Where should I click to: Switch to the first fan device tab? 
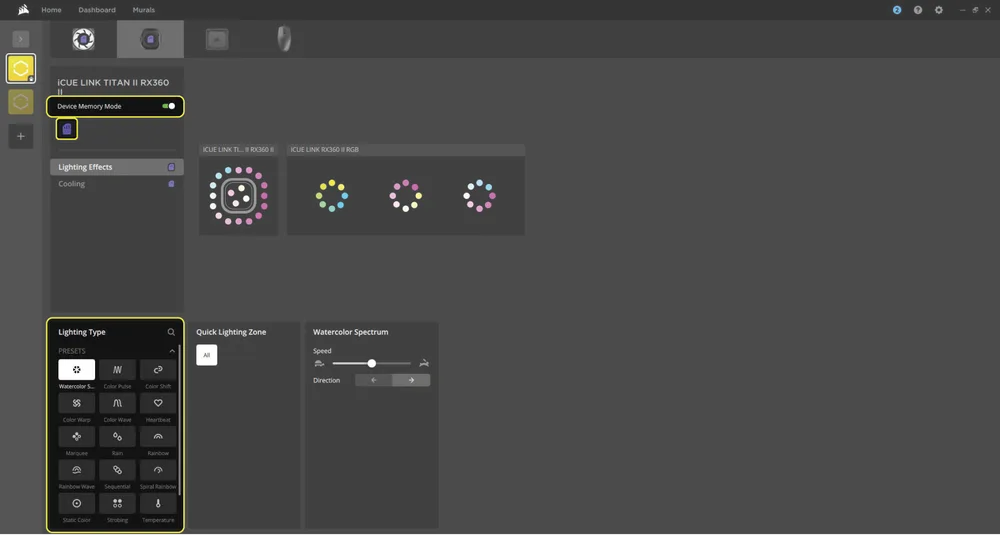coord(84,39)
